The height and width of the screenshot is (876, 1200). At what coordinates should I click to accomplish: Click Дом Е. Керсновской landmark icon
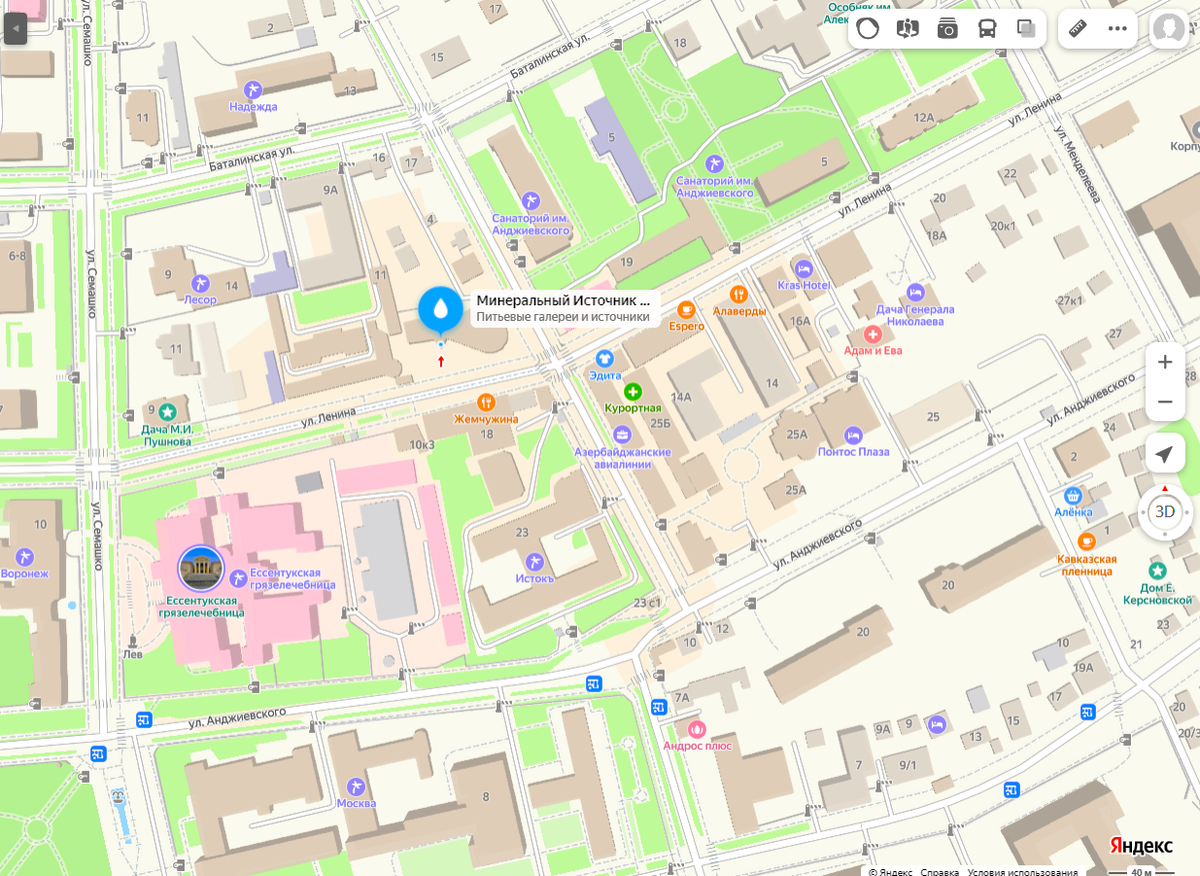[x=1158, y=570]
